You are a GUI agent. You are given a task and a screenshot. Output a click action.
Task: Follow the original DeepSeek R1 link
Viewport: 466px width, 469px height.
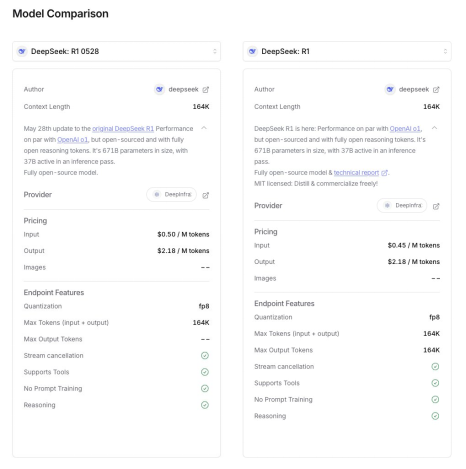[123, 129]
